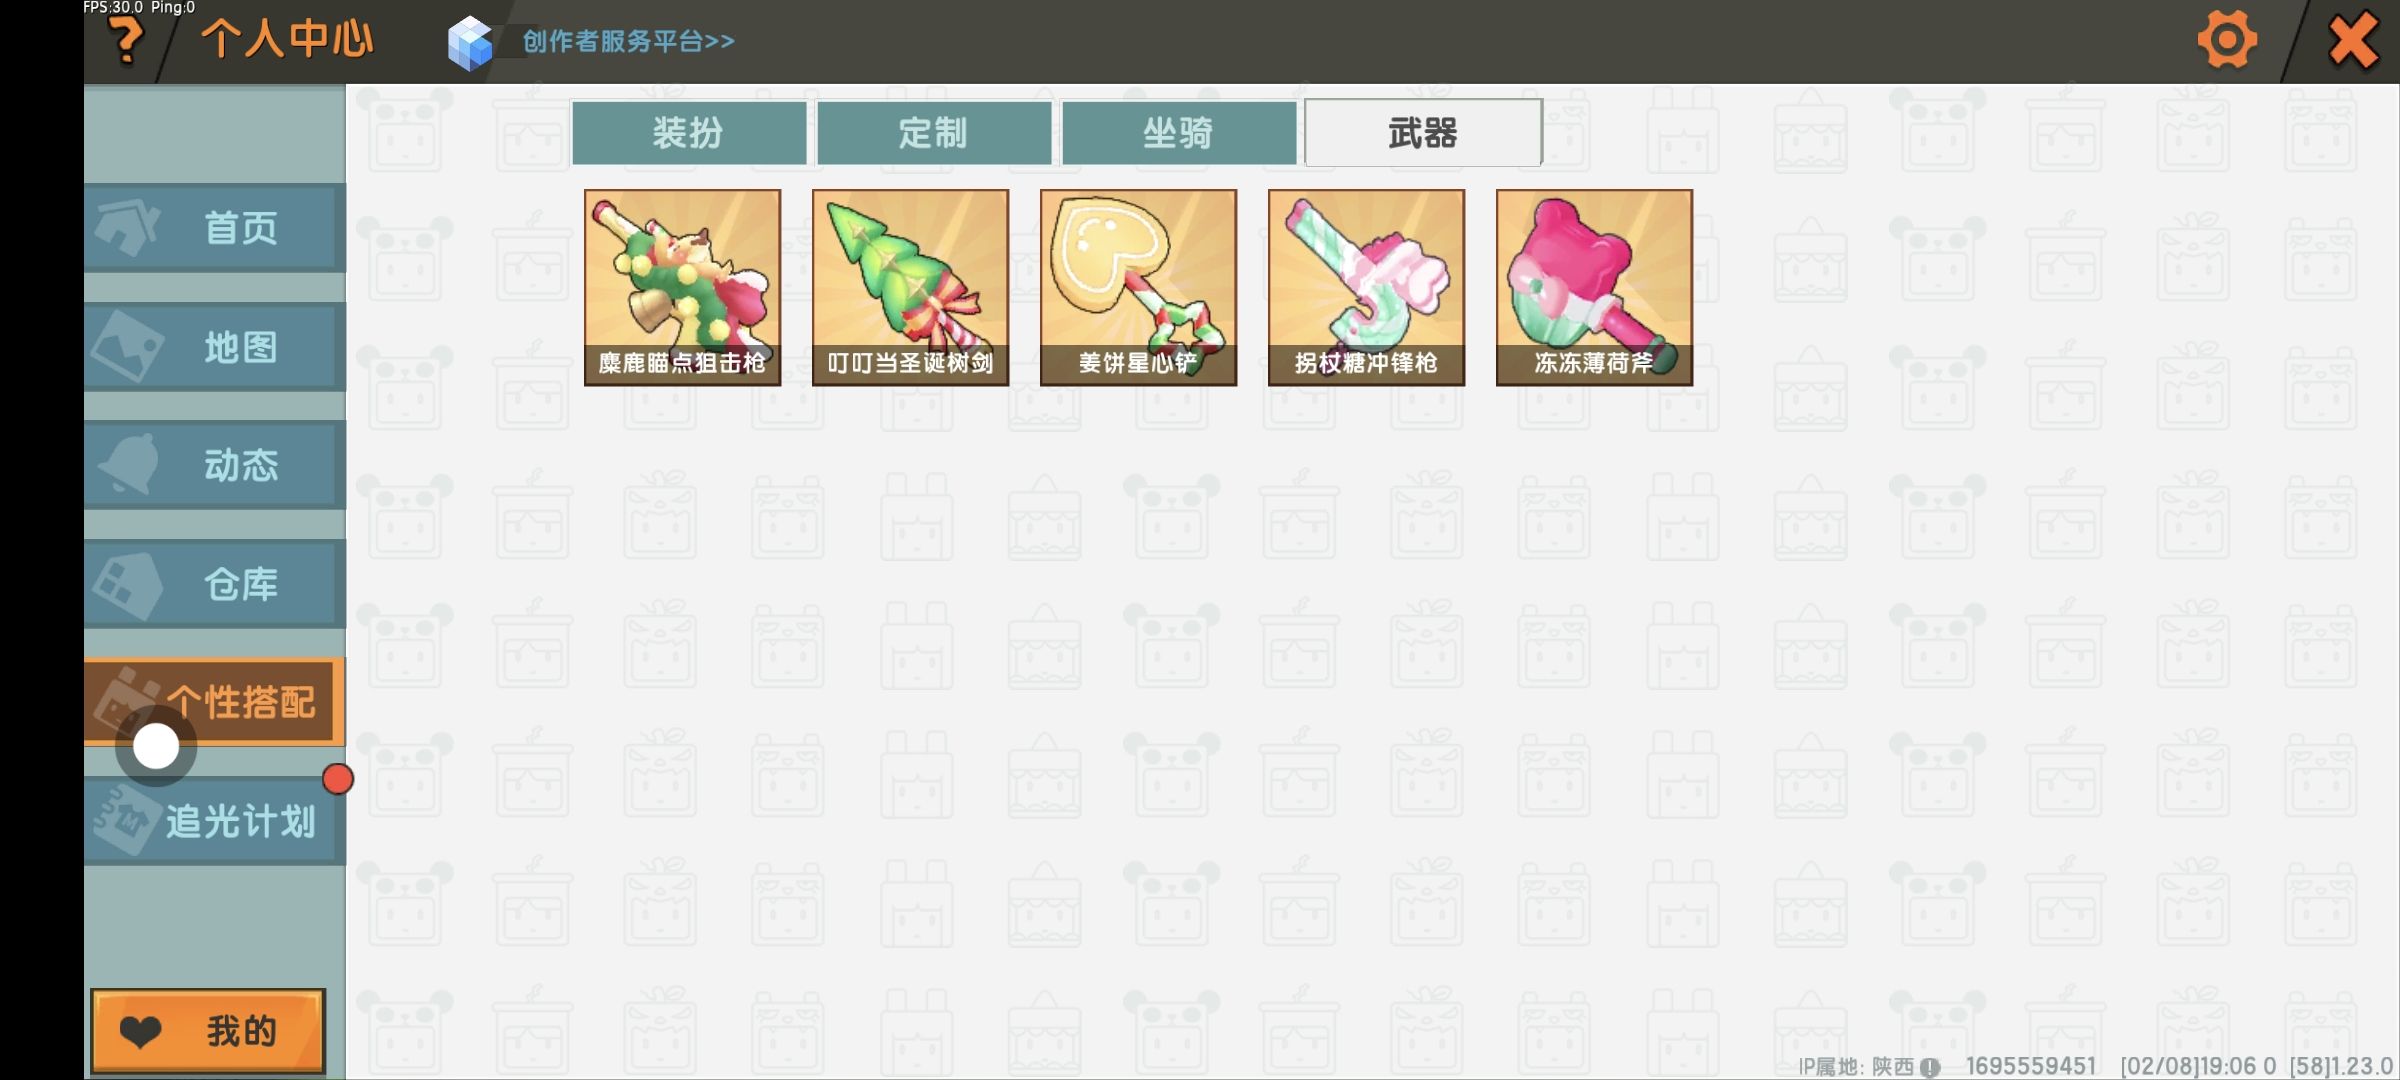The image size is (2400, 1080).
Task: Open 地图 in the sidebar
Action: pyautogui.click(x=215, y=347)
